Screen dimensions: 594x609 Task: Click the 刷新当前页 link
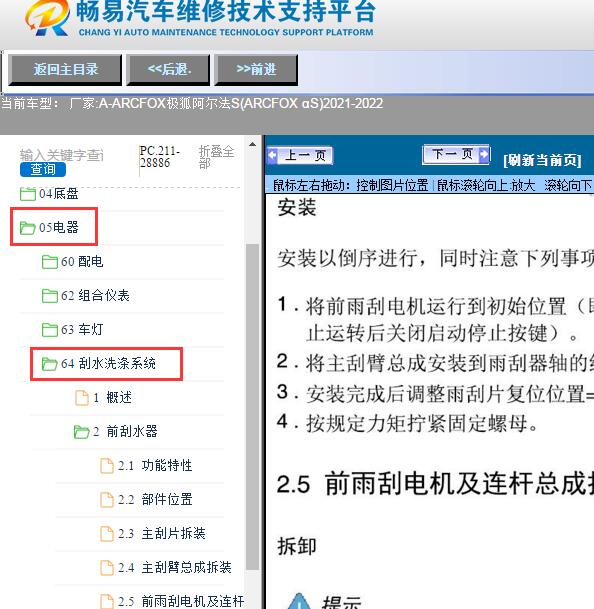[x=542, y=160]
